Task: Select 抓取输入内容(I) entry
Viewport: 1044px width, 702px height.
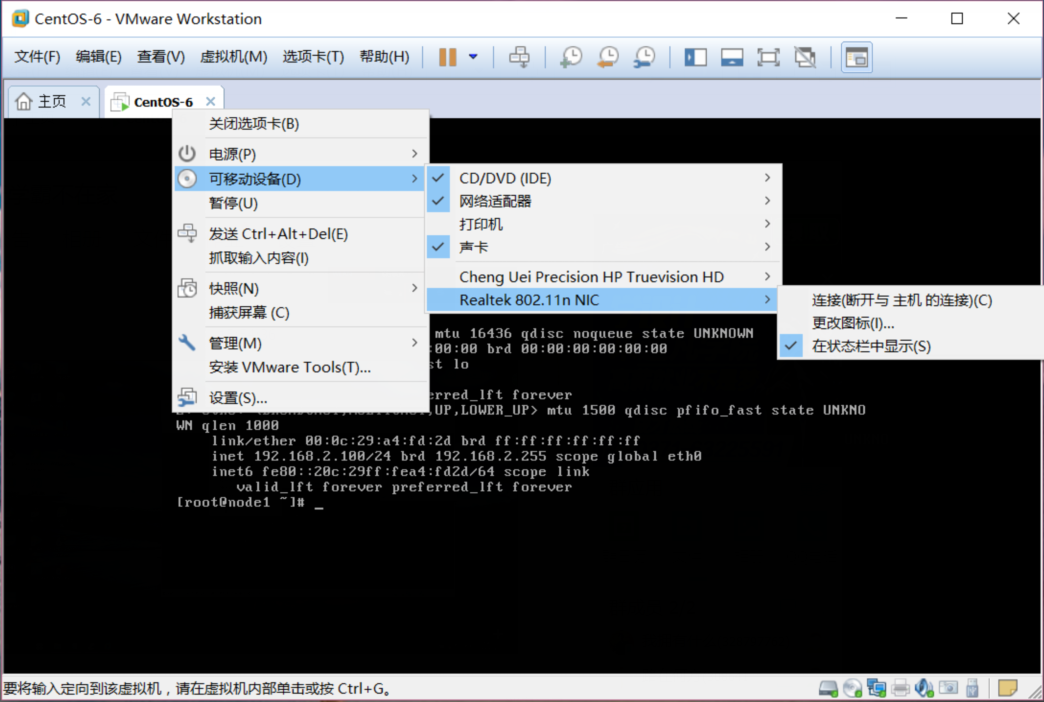Action: pyautogui.click(x=300, y=258)
